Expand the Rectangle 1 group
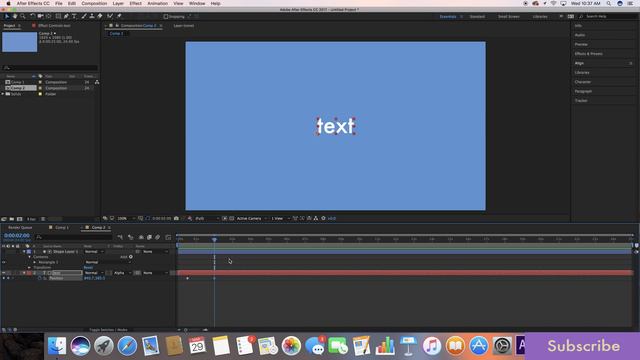The width and height of the screenshot is (640, 360). 35,262
